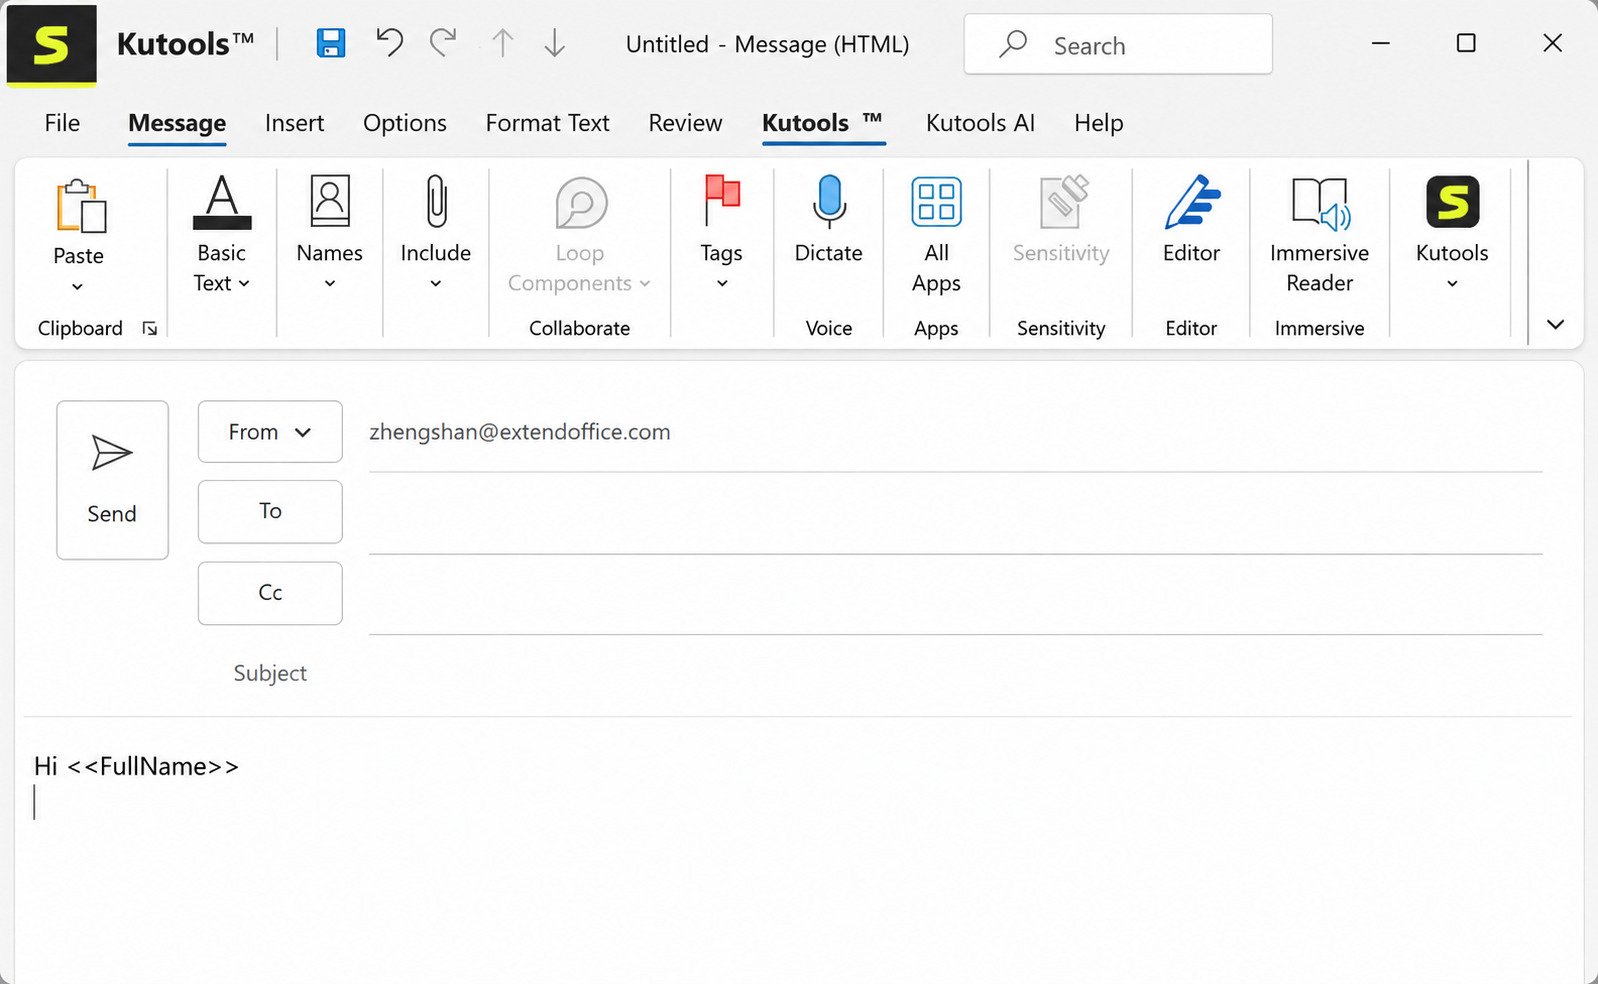
Task: Click the Include paperclip icon
Action: point(436,201)
